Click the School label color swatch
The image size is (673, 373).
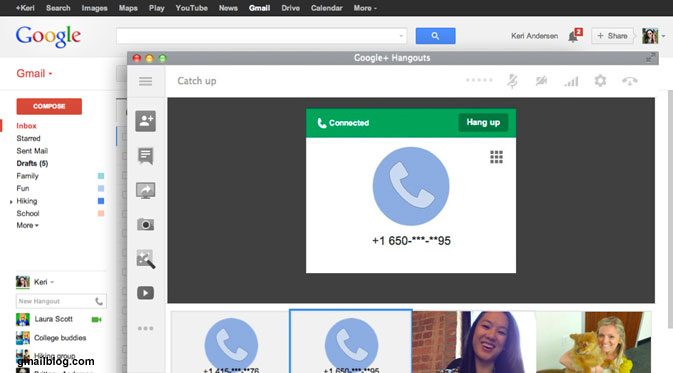(101, 213)
